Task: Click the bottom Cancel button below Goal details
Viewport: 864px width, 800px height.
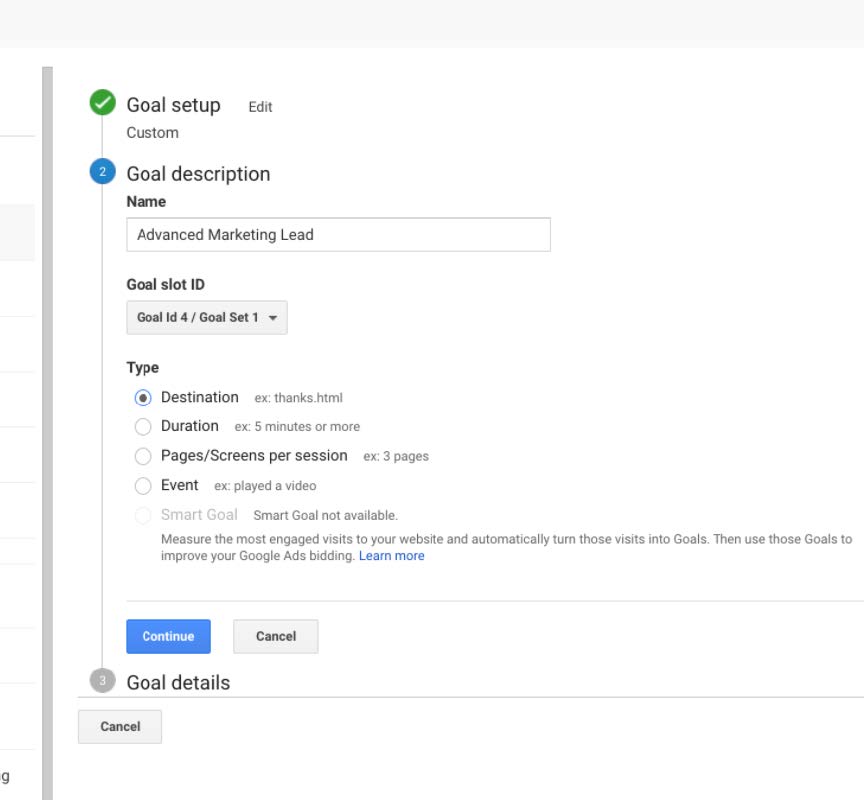Action: tap(120, 727)
